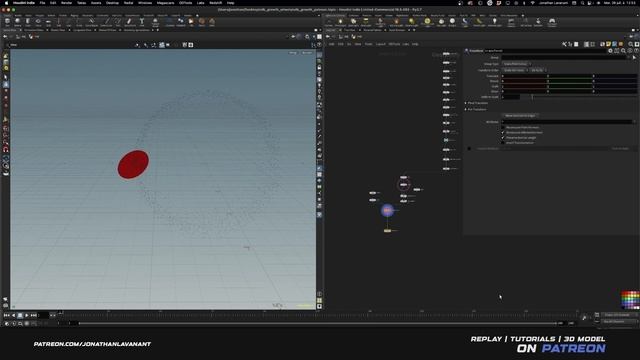Click the red magnet snapping icon

tap(6, 150)
